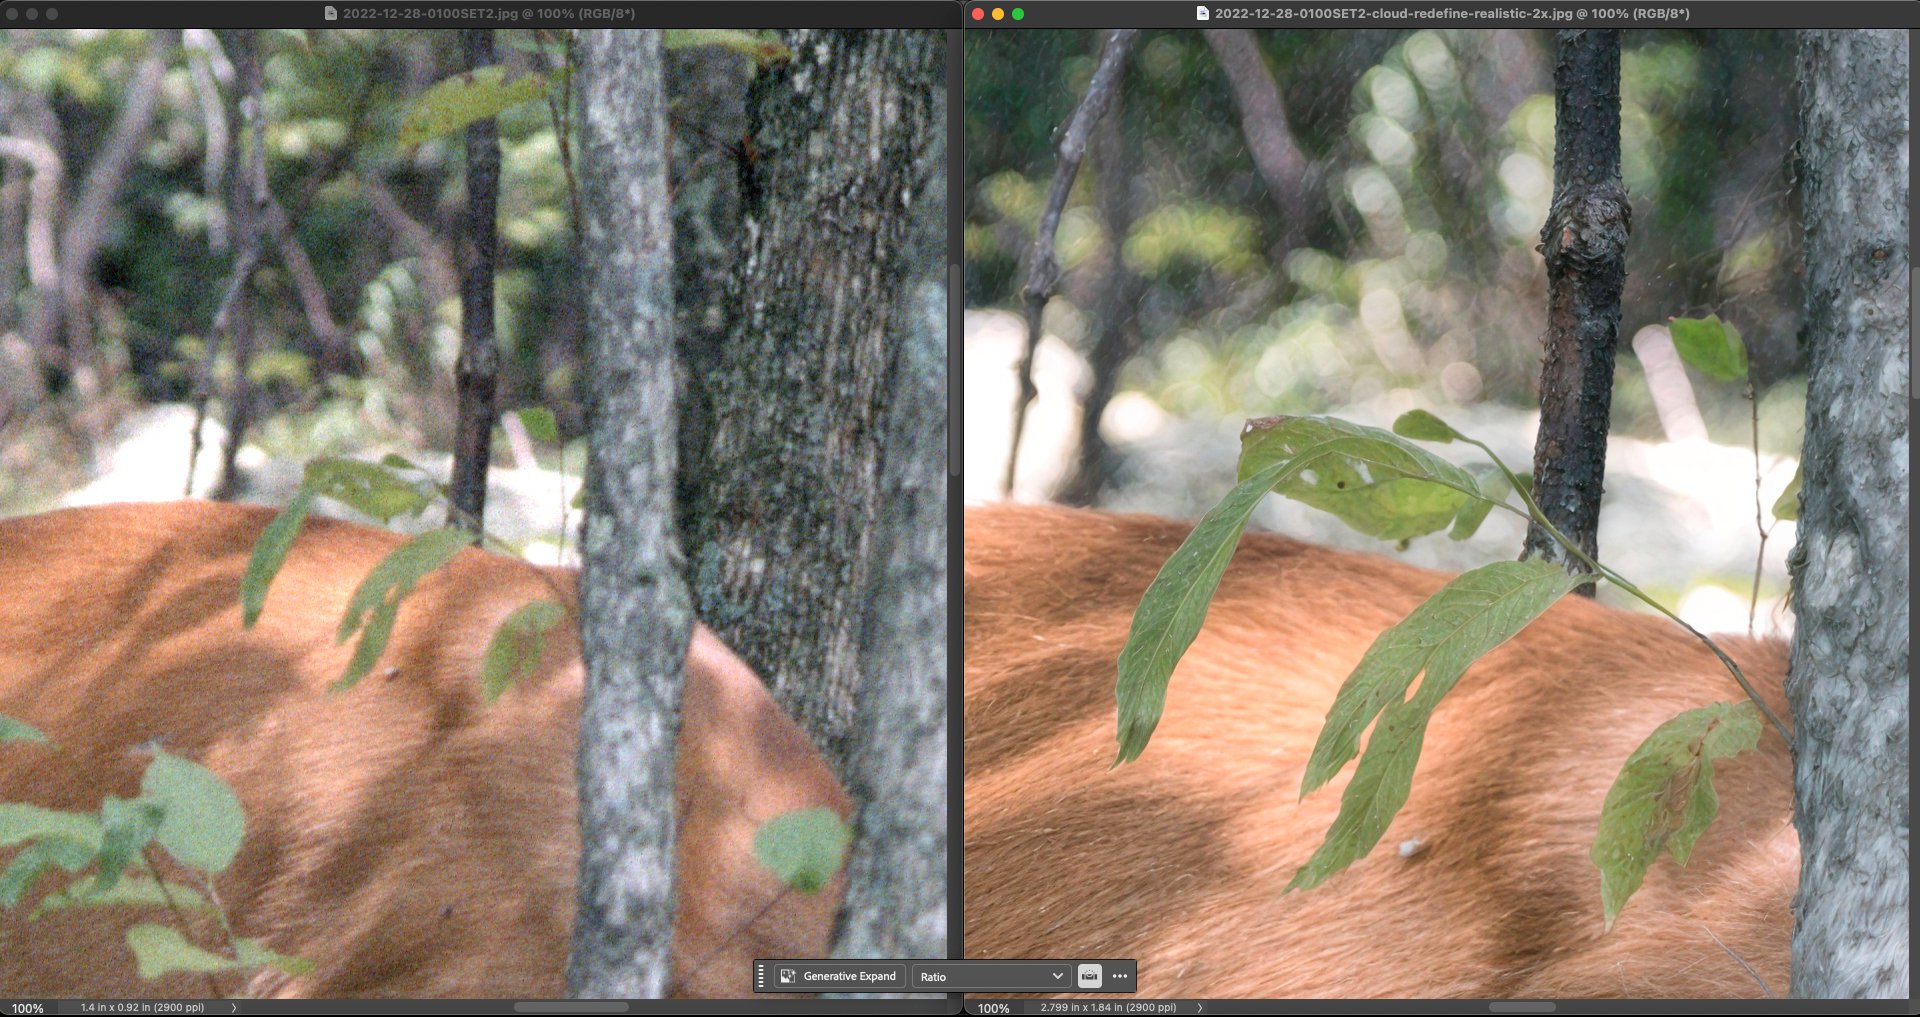Open the Ratio dropdown in taskbar
The image size is (1920, 1017).
click(x=990, y=976)
